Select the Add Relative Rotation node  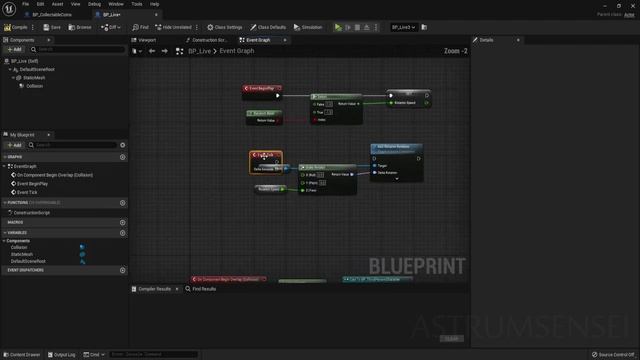click(x=396, y=162)
